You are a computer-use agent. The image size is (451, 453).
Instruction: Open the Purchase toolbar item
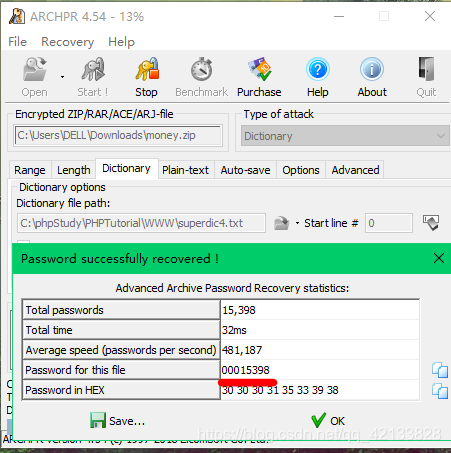coord(259,77)
